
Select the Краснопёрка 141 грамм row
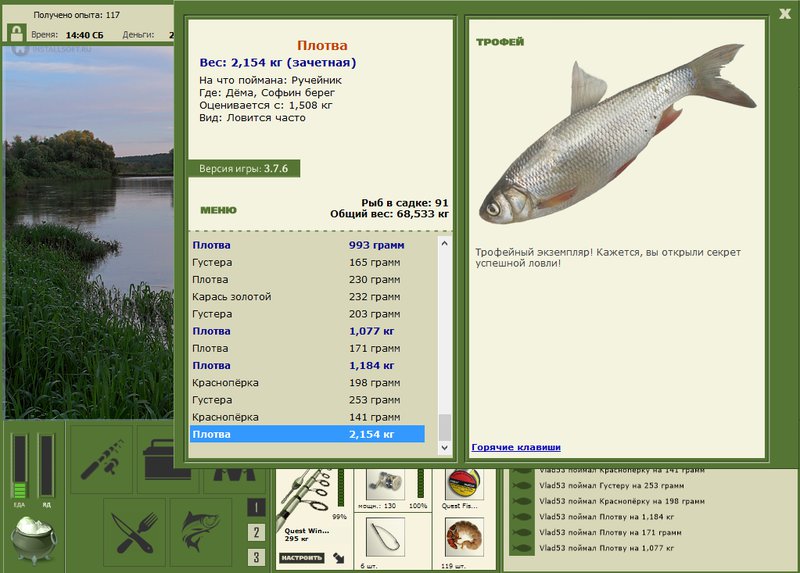(307, 417)
